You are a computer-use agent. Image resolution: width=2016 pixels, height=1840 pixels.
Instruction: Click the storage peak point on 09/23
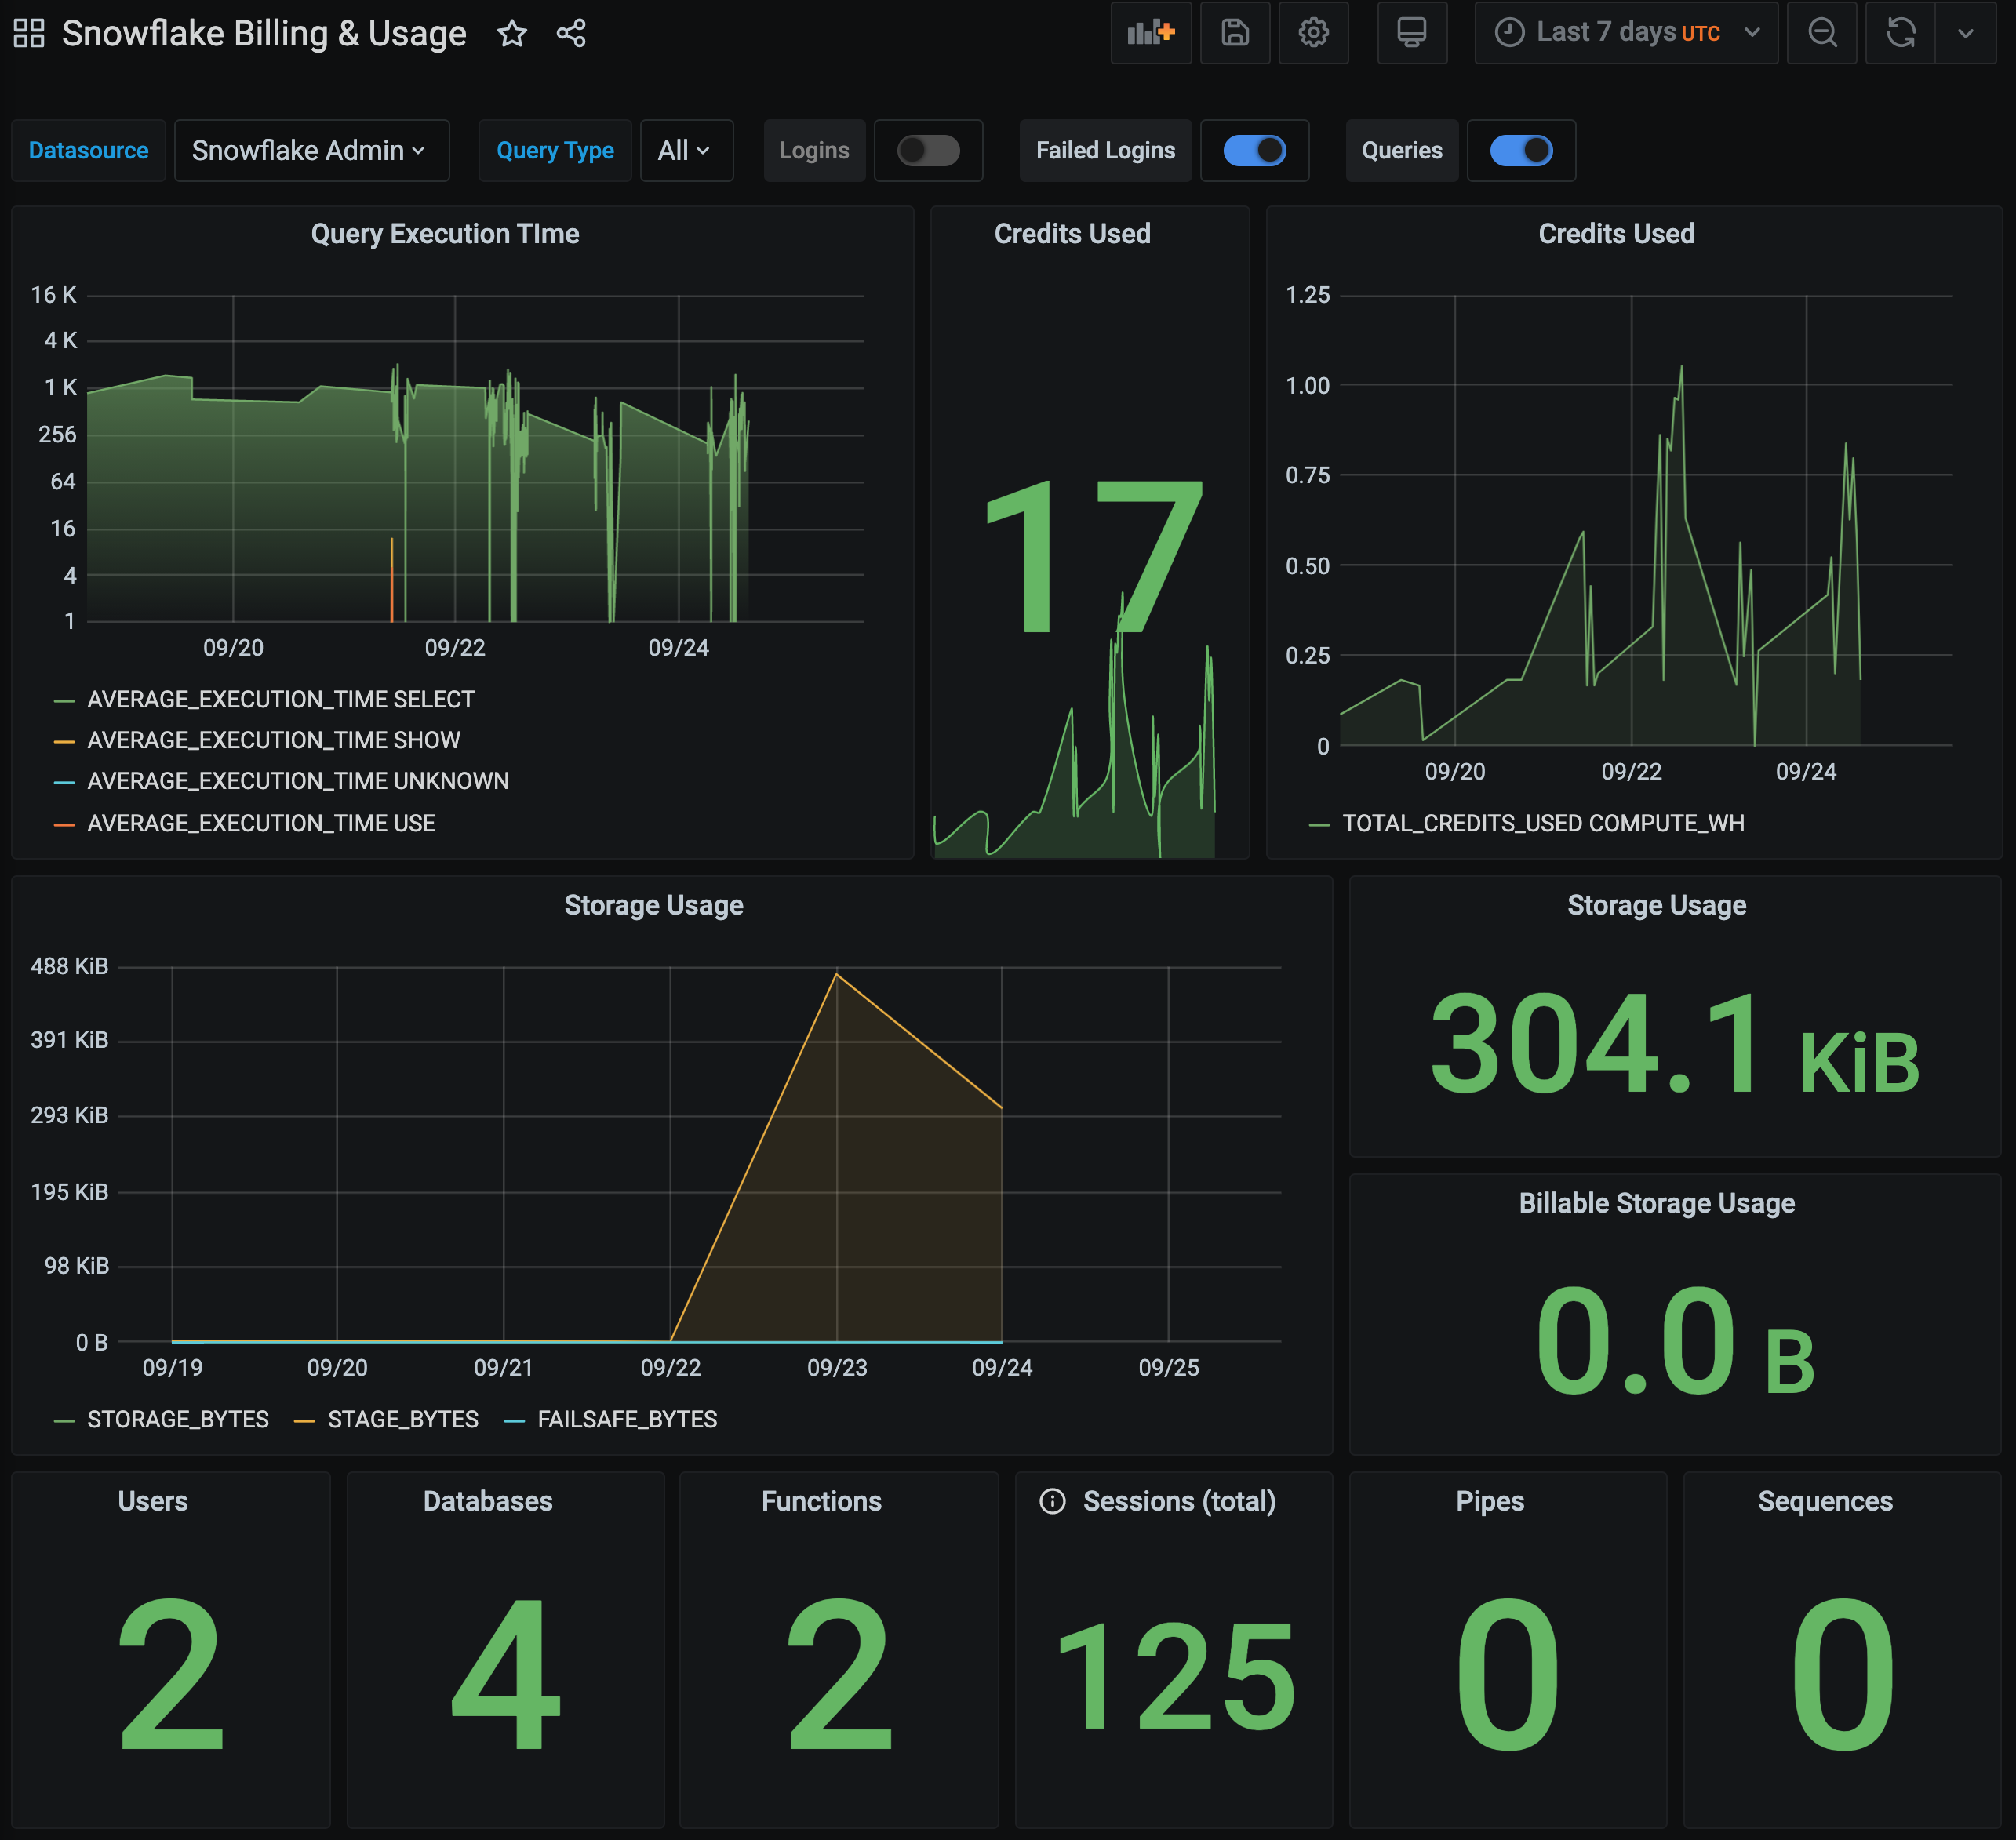(x=836, y=973)
